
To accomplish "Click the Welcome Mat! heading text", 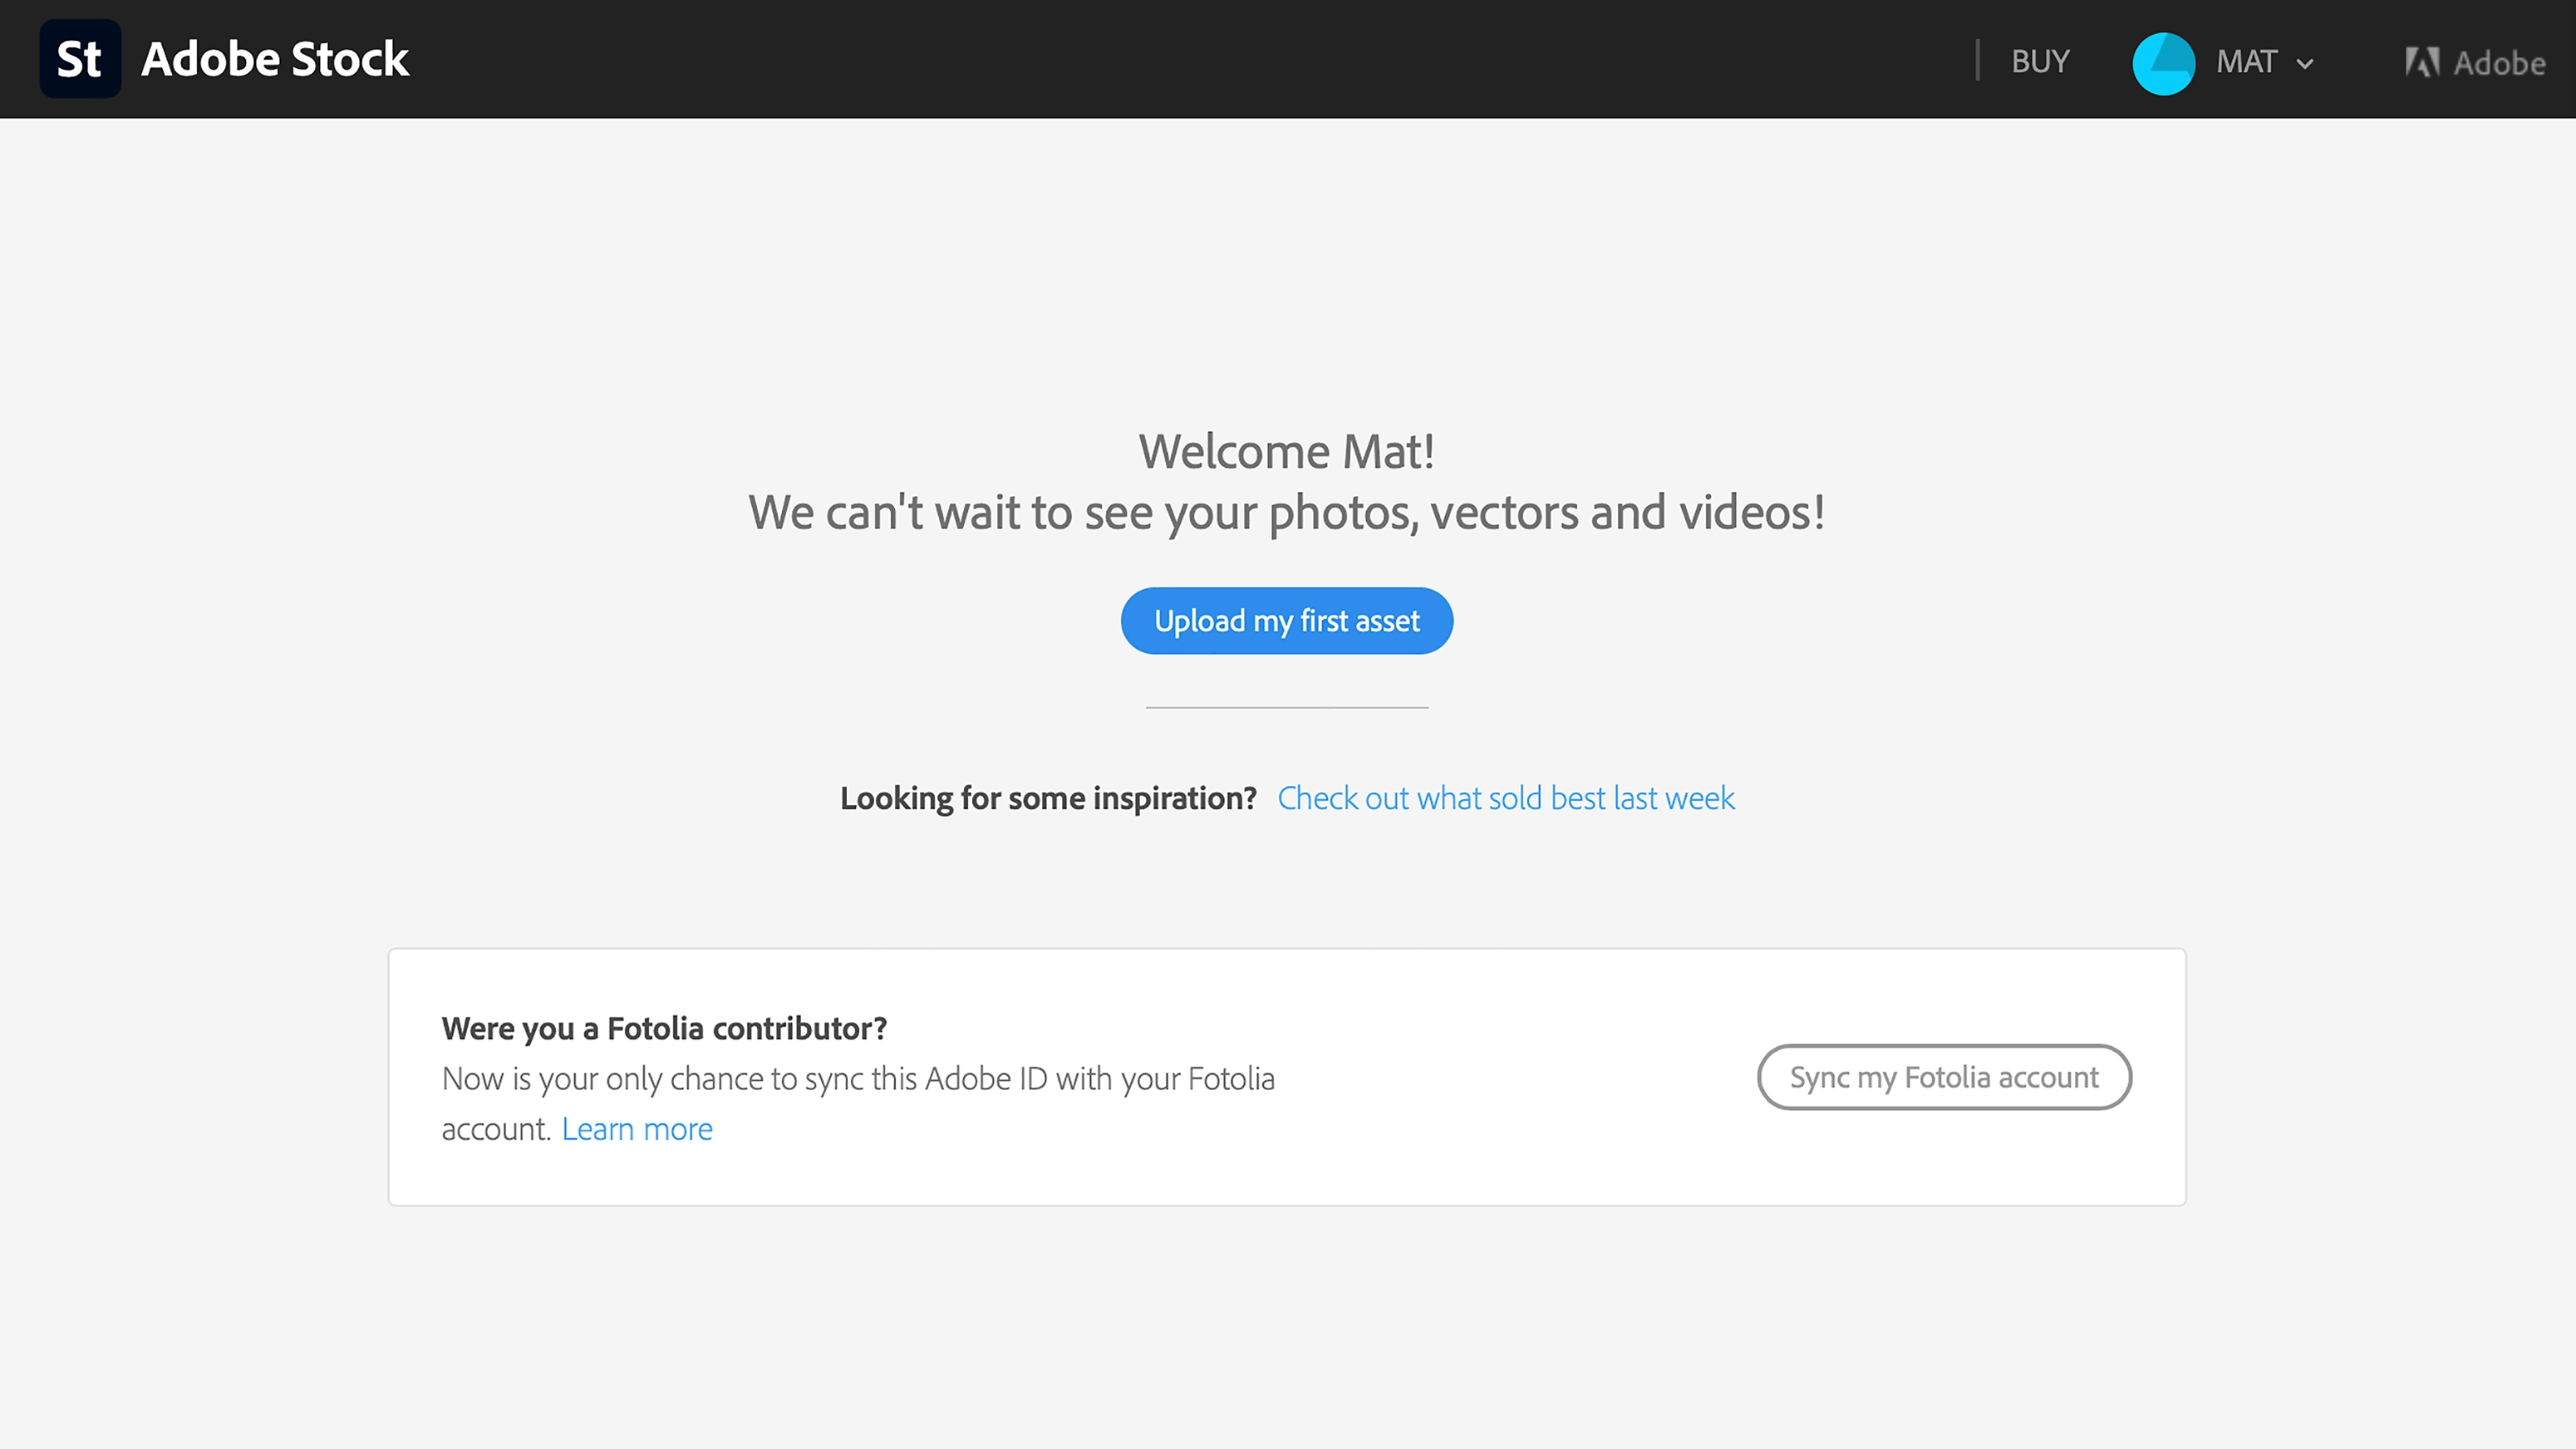I will [x=1287, y=451].
